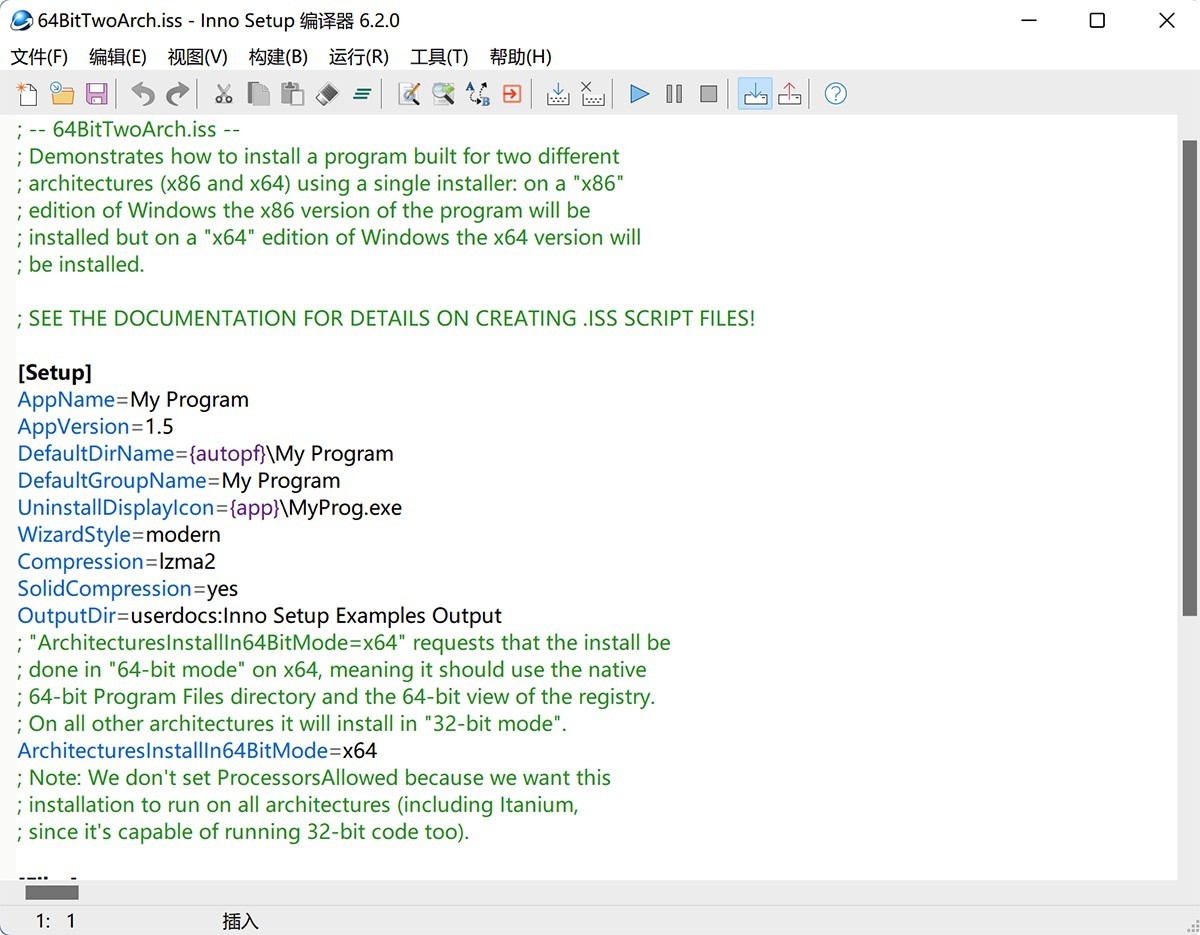This screenshot has height=935, width=1200.
Task: Delete selection with eraser icon
Action: pyautogui.click(x=327, y=94)
